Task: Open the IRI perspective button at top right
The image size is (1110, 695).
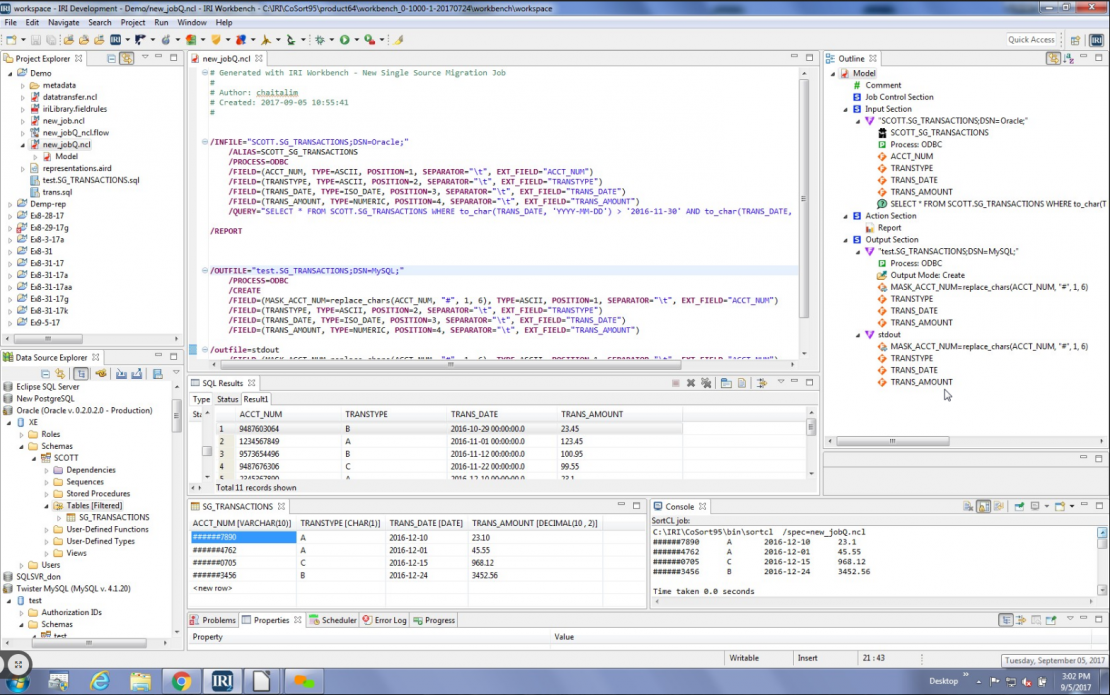Action: 1097,40
